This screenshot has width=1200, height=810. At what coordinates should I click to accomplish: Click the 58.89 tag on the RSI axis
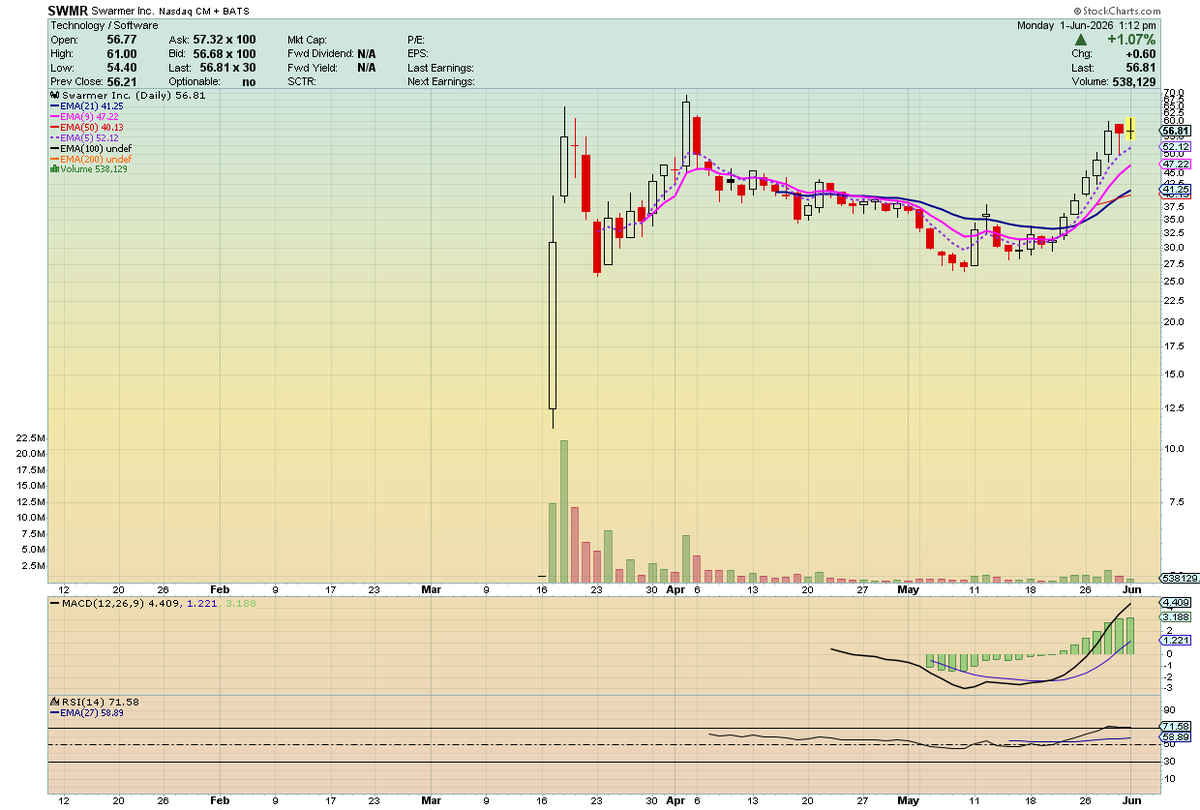[1175, 737]
